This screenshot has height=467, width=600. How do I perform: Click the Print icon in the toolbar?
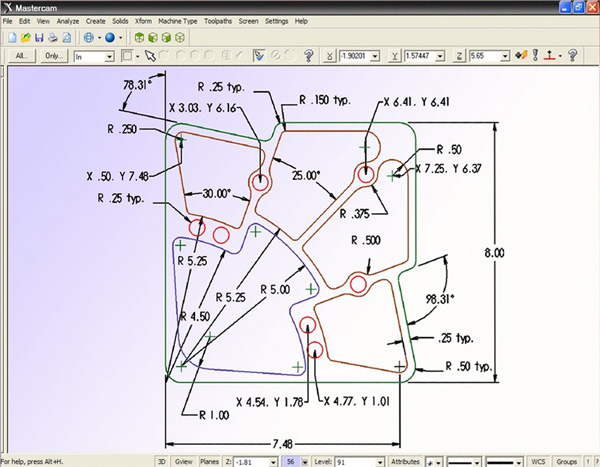(x=51, y=38)
